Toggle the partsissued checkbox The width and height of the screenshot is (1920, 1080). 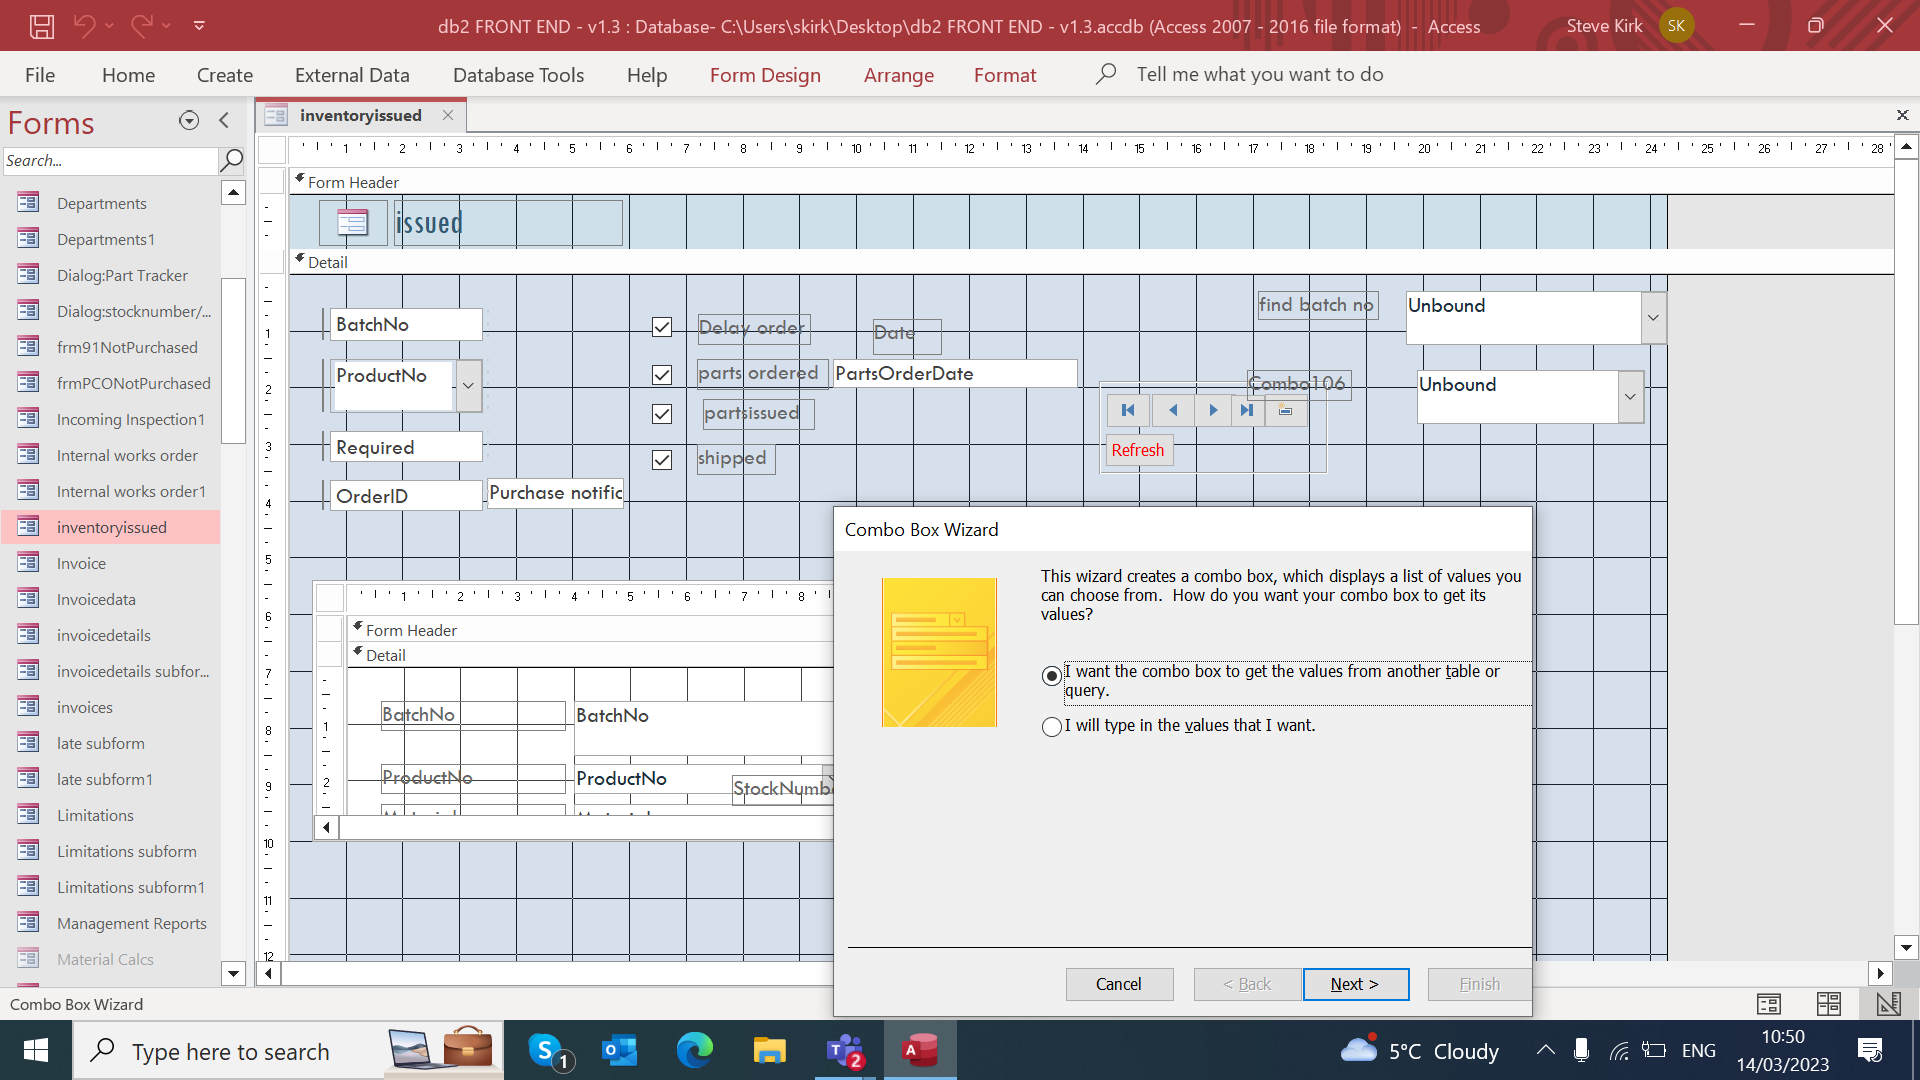pos(662,414)
